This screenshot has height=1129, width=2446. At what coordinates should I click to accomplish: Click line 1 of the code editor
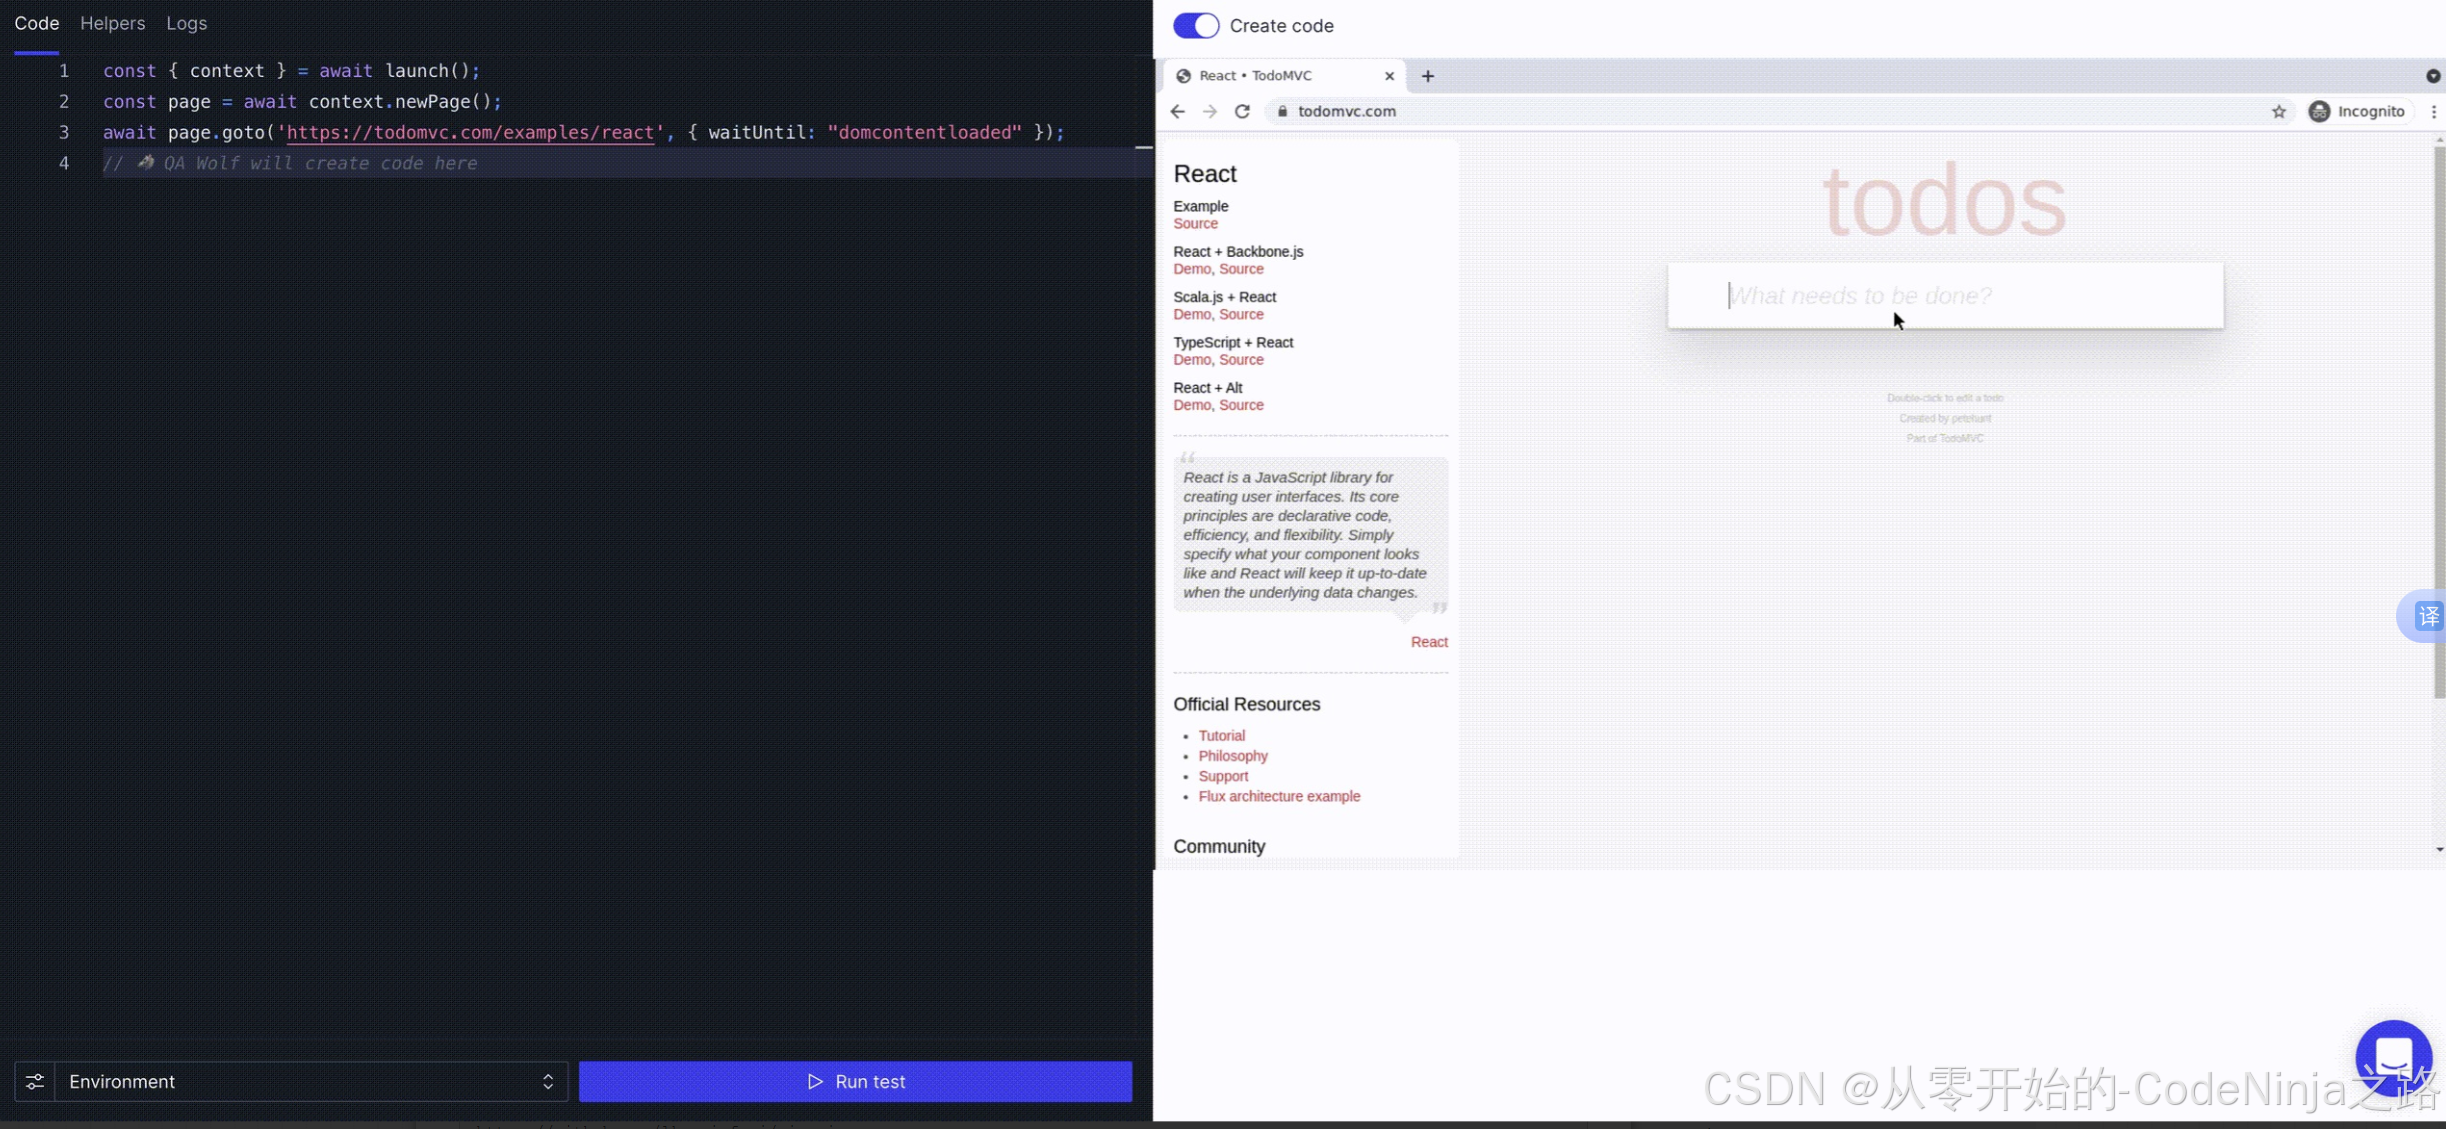291,71
